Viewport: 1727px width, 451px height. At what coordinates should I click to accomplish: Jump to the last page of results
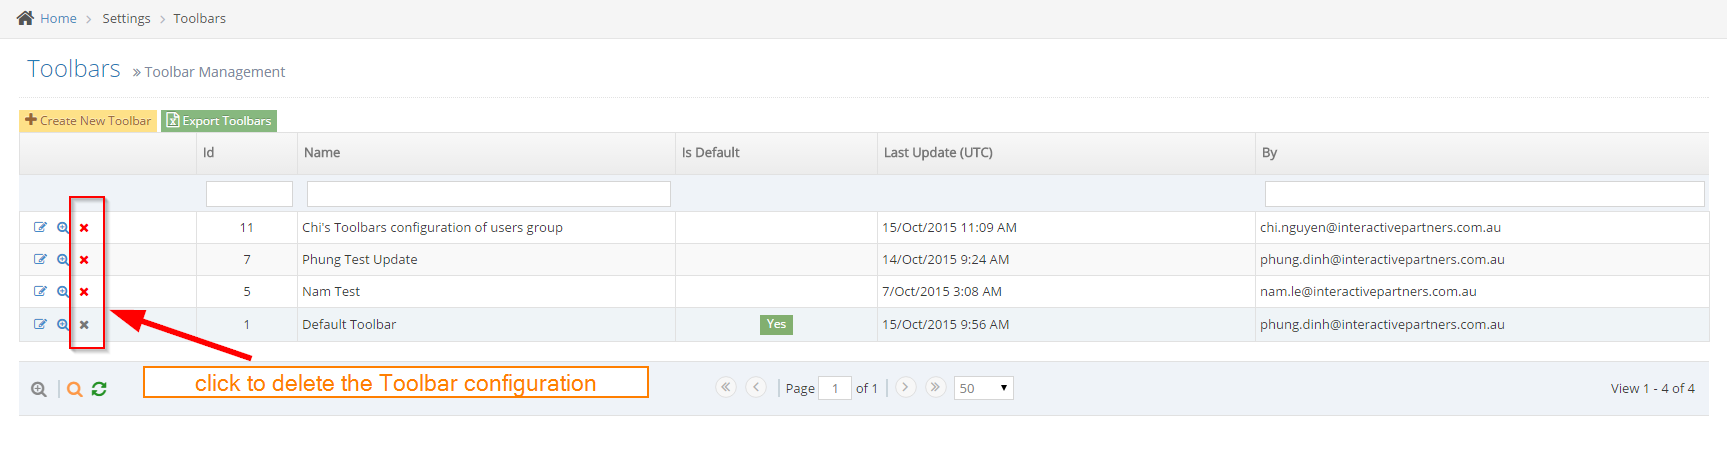(x=935, y=387)
